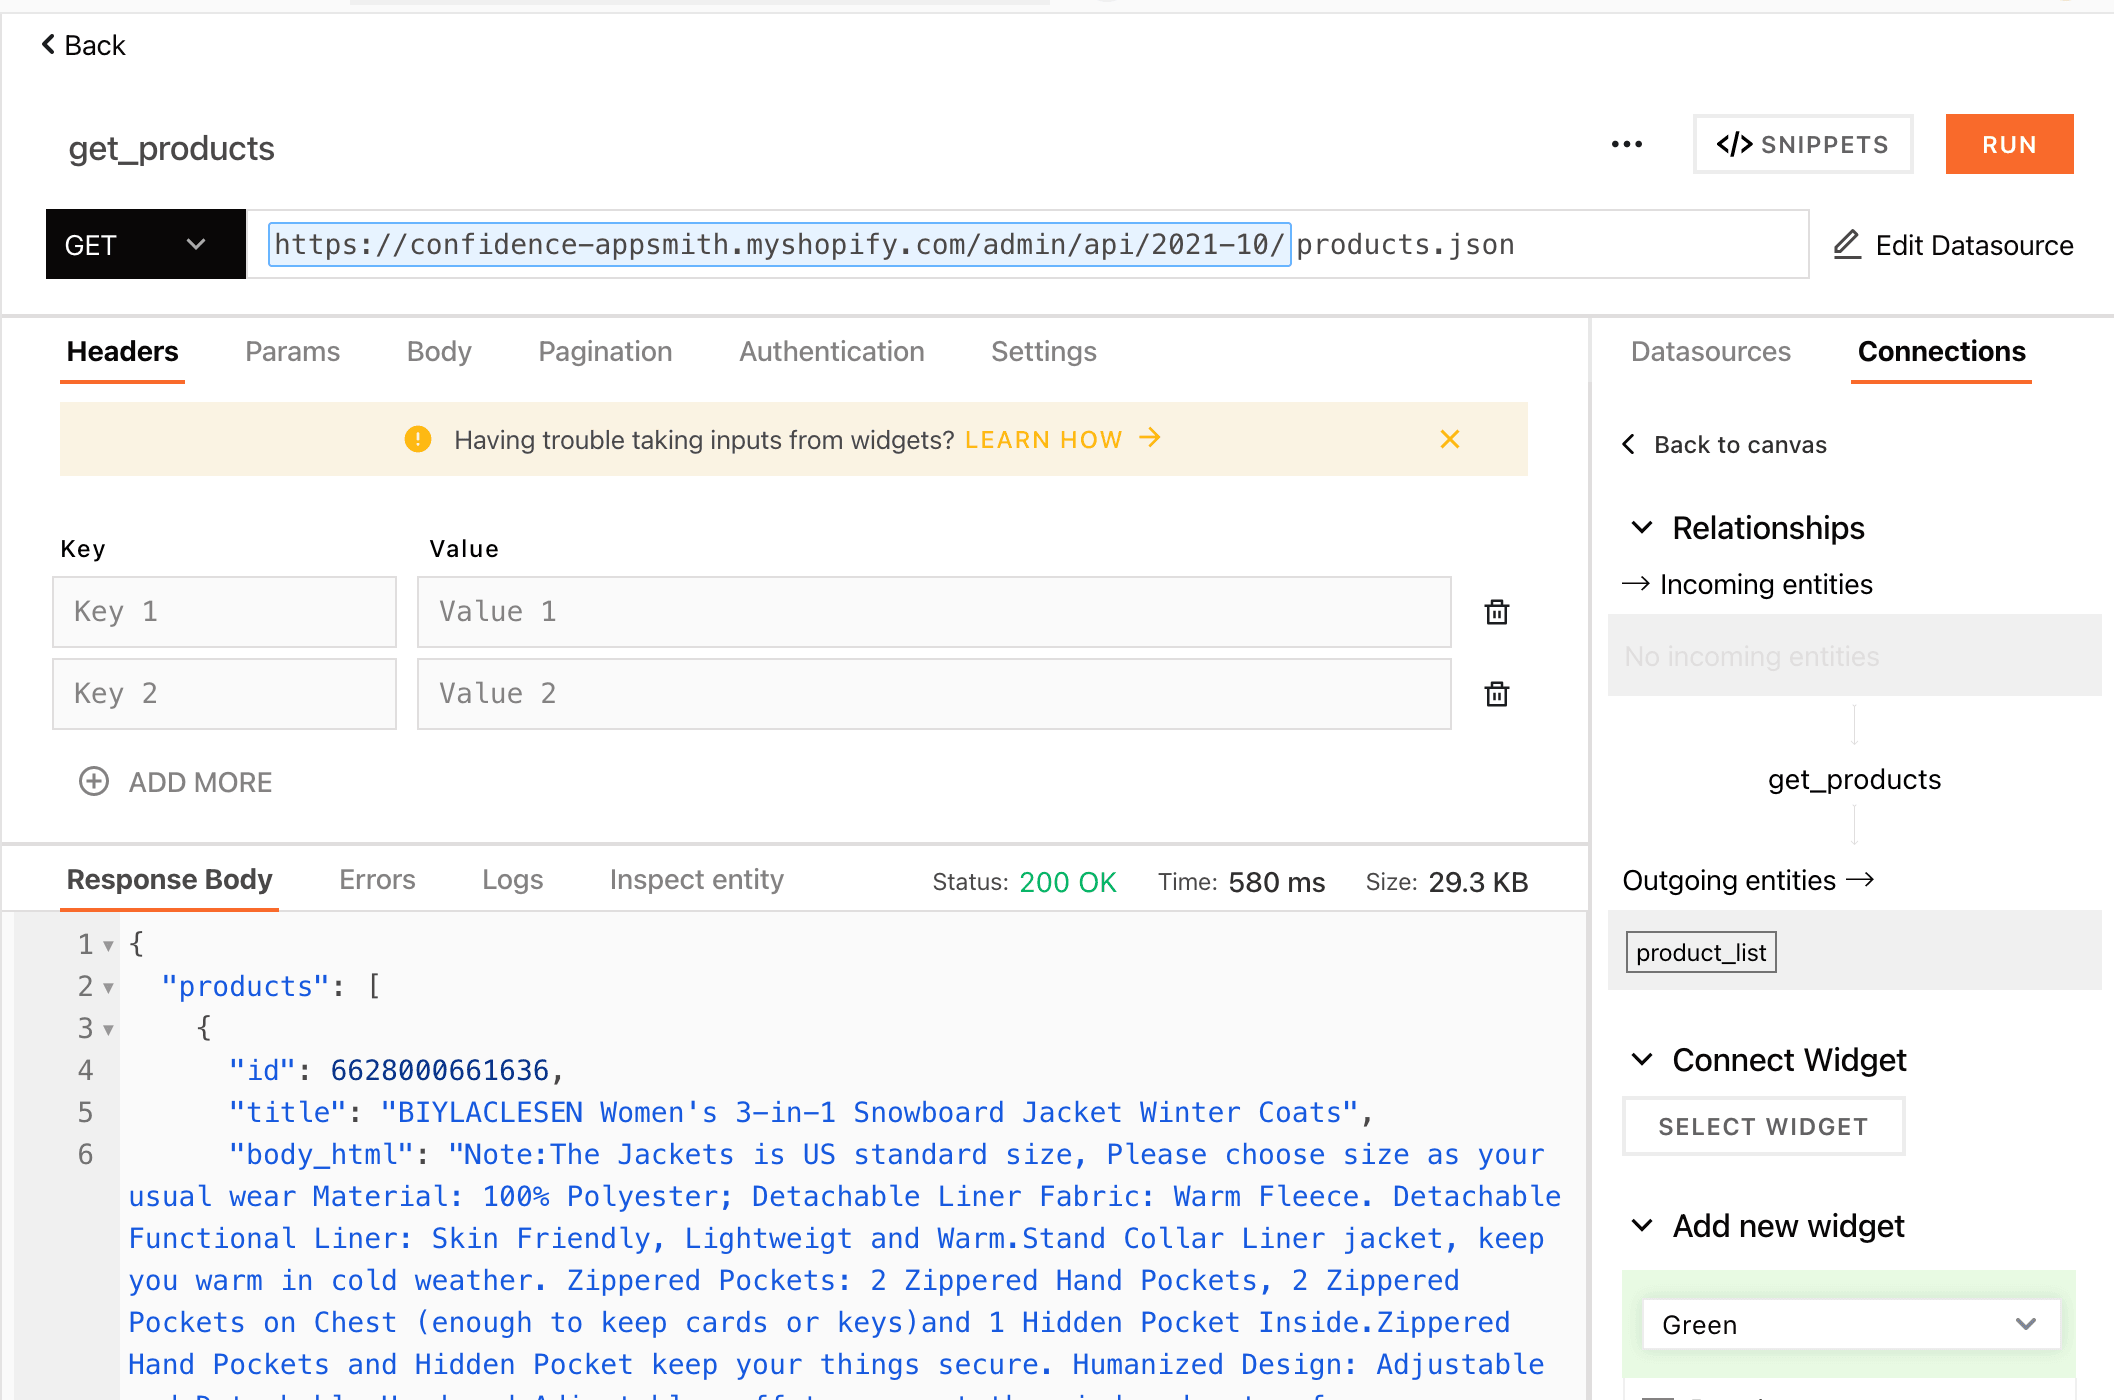Dismiss the widget inputs warning banner

[x=1449, y=439]
